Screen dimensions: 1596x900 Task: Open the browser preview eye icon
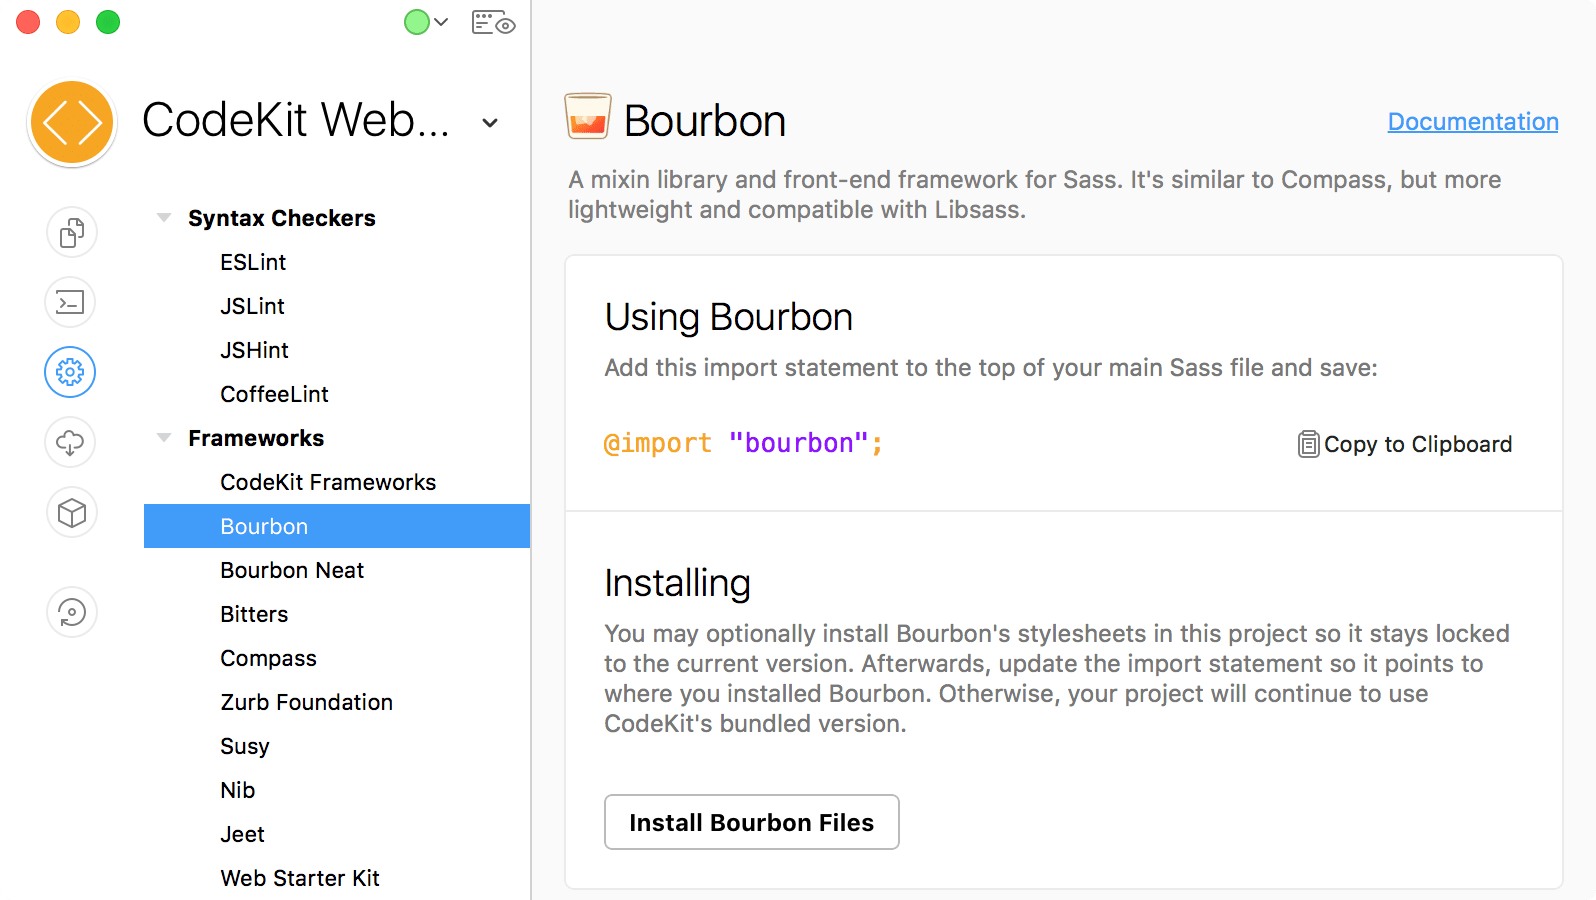493,22
